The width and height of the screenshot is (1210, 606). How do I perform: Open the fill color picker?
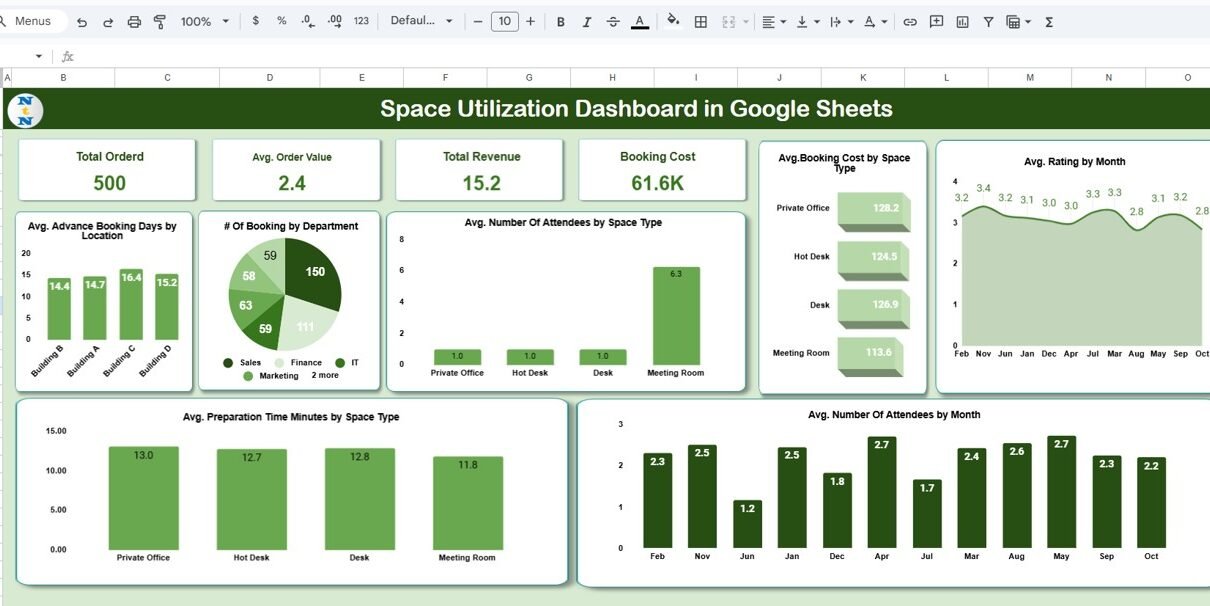(673, 22)
